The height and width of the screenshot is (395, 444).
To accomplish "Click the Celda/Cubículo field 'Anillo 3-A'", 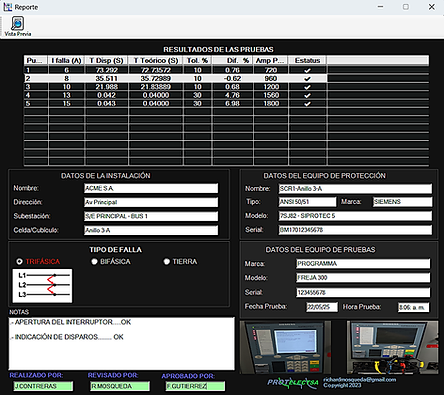I will tap(151, 230).
